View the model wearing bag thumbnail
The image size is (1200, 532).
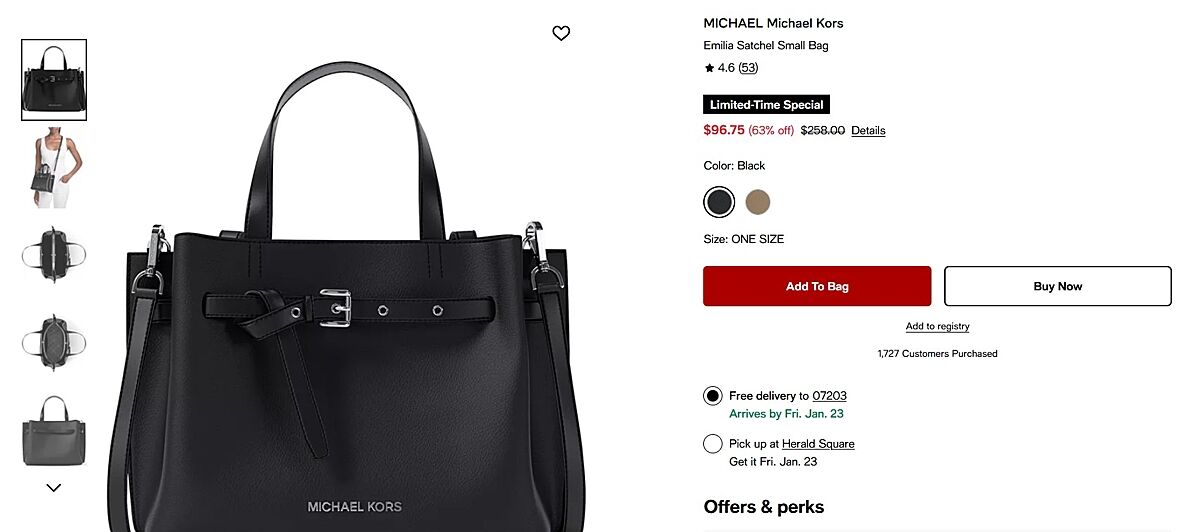click(x=54, y=167)
